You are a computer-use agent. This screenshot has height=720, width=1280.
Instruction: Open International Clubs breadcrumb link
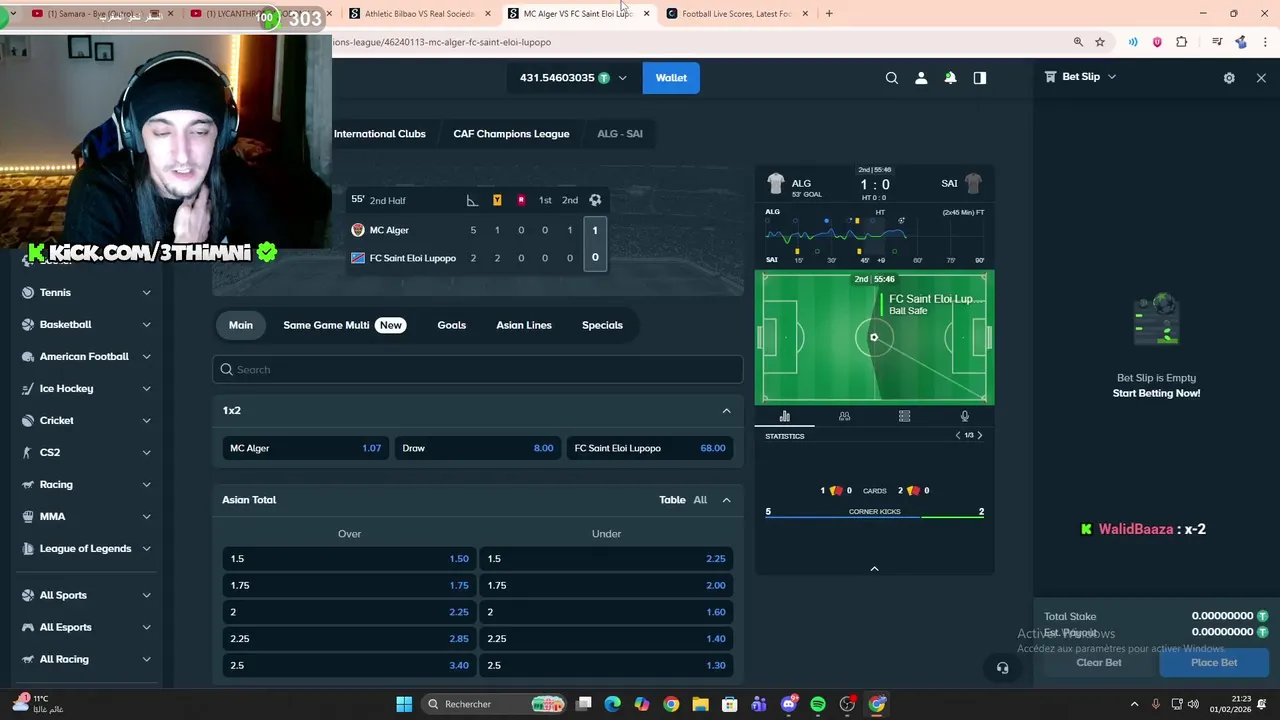pyautogui.click(x=380, y=134)
